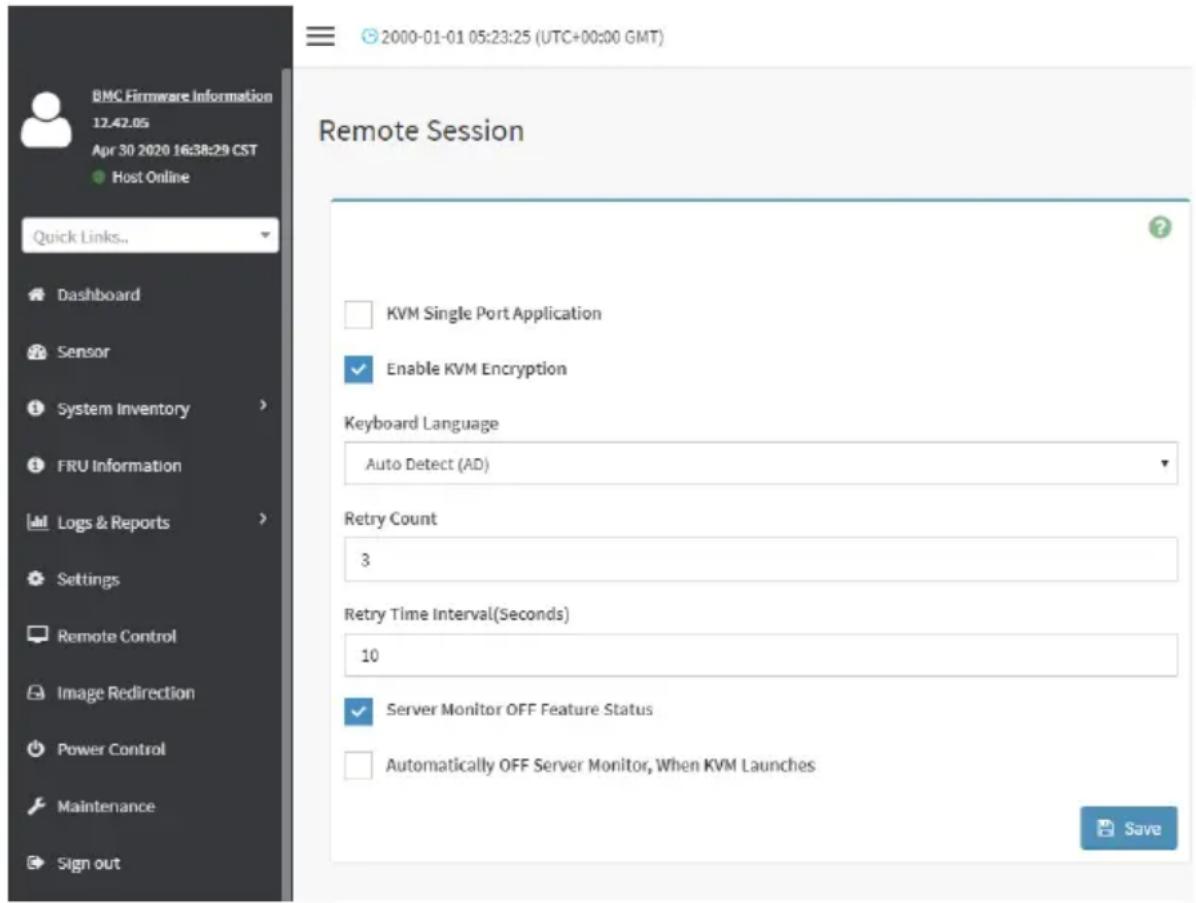Save the remote session settings

point(1128,828)
